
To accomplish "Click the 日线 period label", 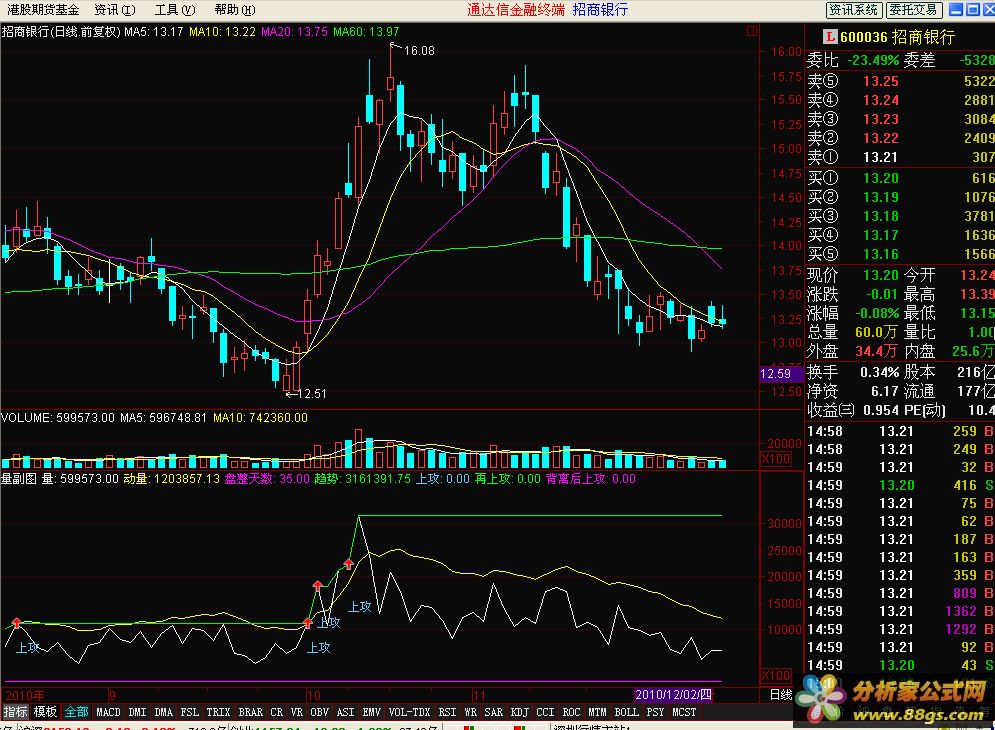I will (x=781, y=695).
